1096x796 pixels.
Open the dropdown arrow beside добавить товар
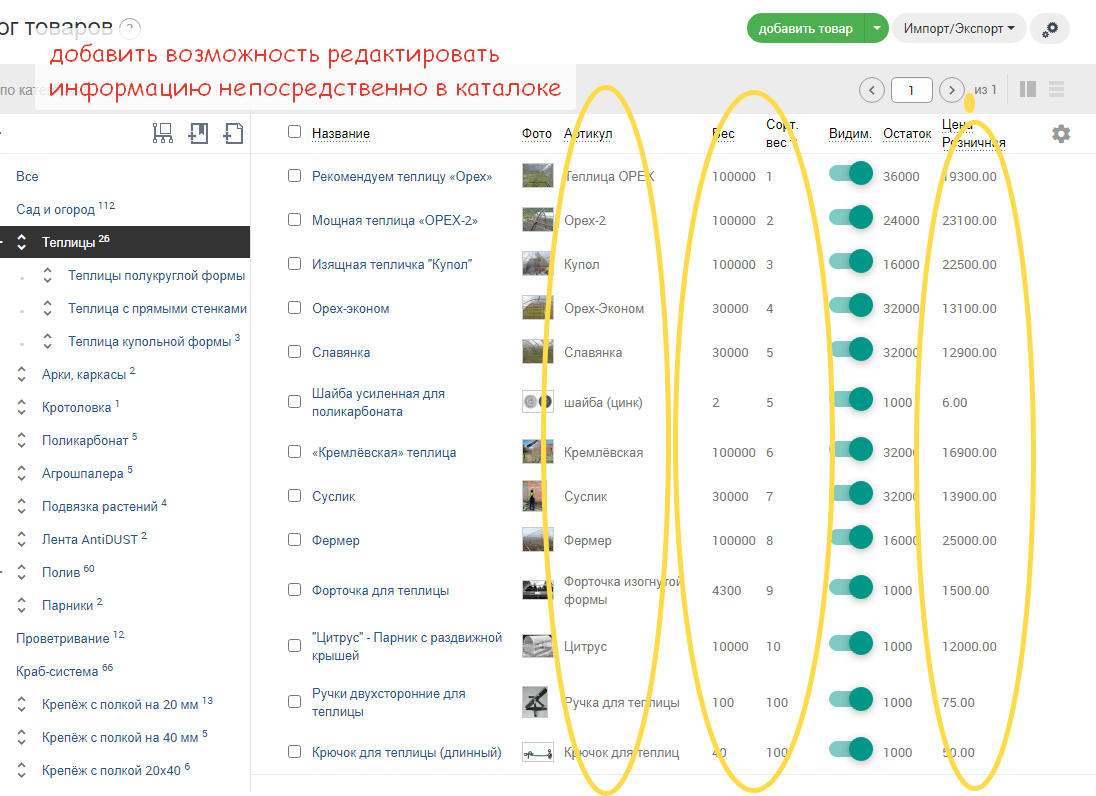point(876,29)
